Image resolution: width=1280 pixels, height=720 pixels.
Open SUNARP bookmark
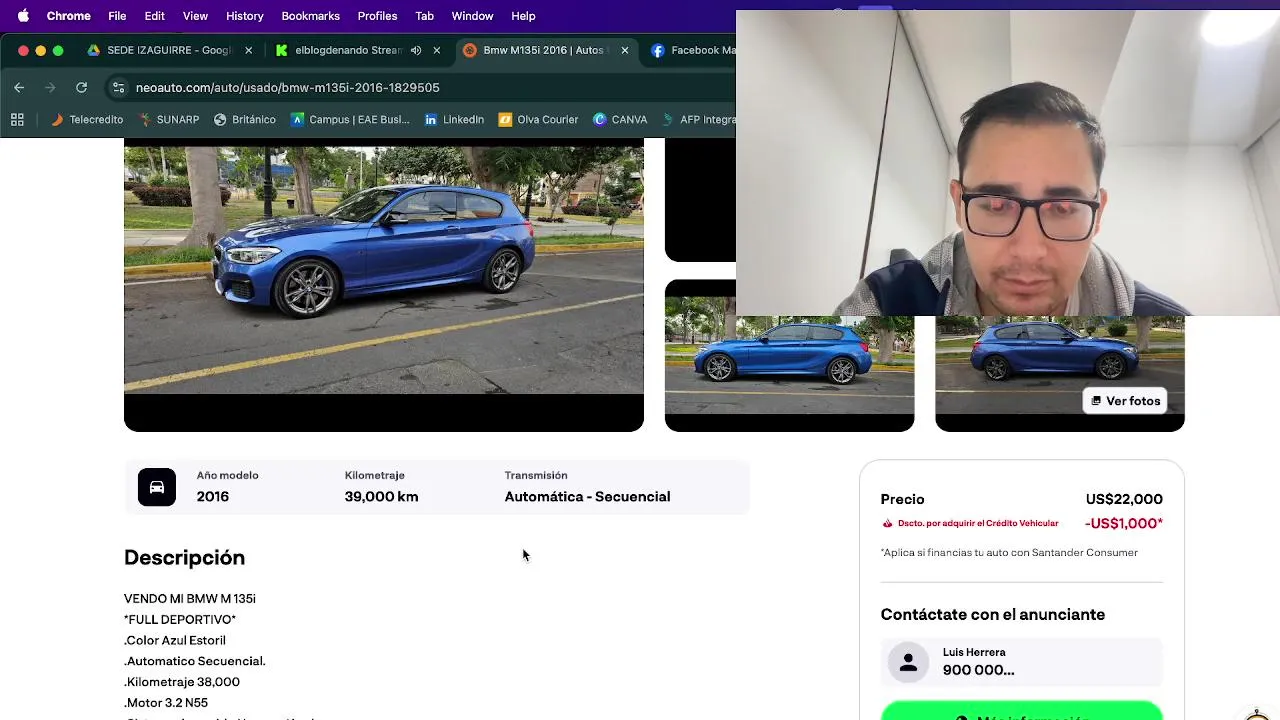pos(169,119)
